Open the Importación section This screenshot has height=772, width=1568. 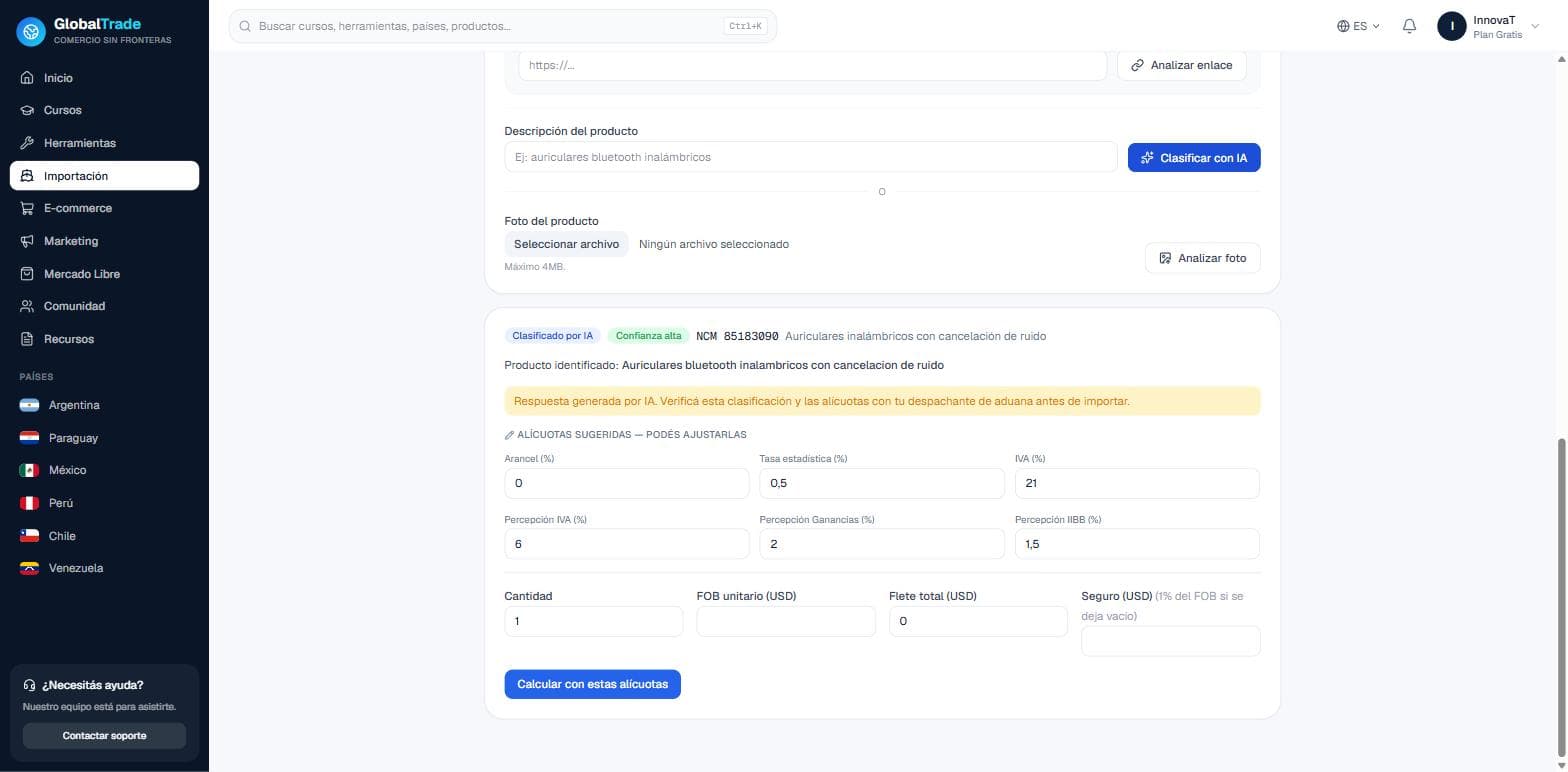(104, 176)
